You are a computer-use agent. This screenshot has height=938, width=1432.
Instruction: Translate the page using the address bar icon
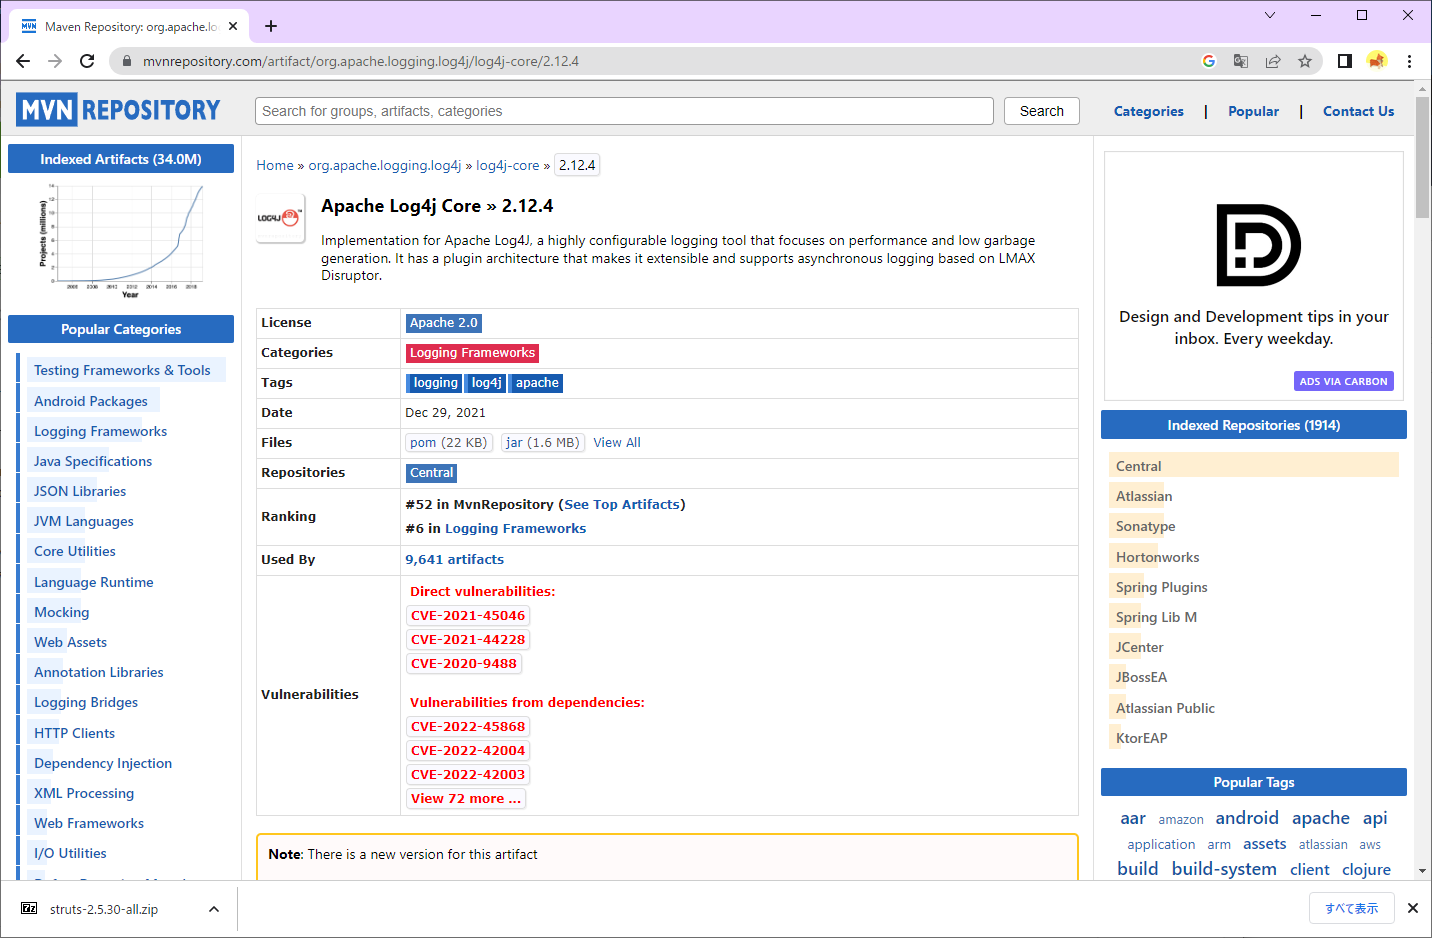1241,61
